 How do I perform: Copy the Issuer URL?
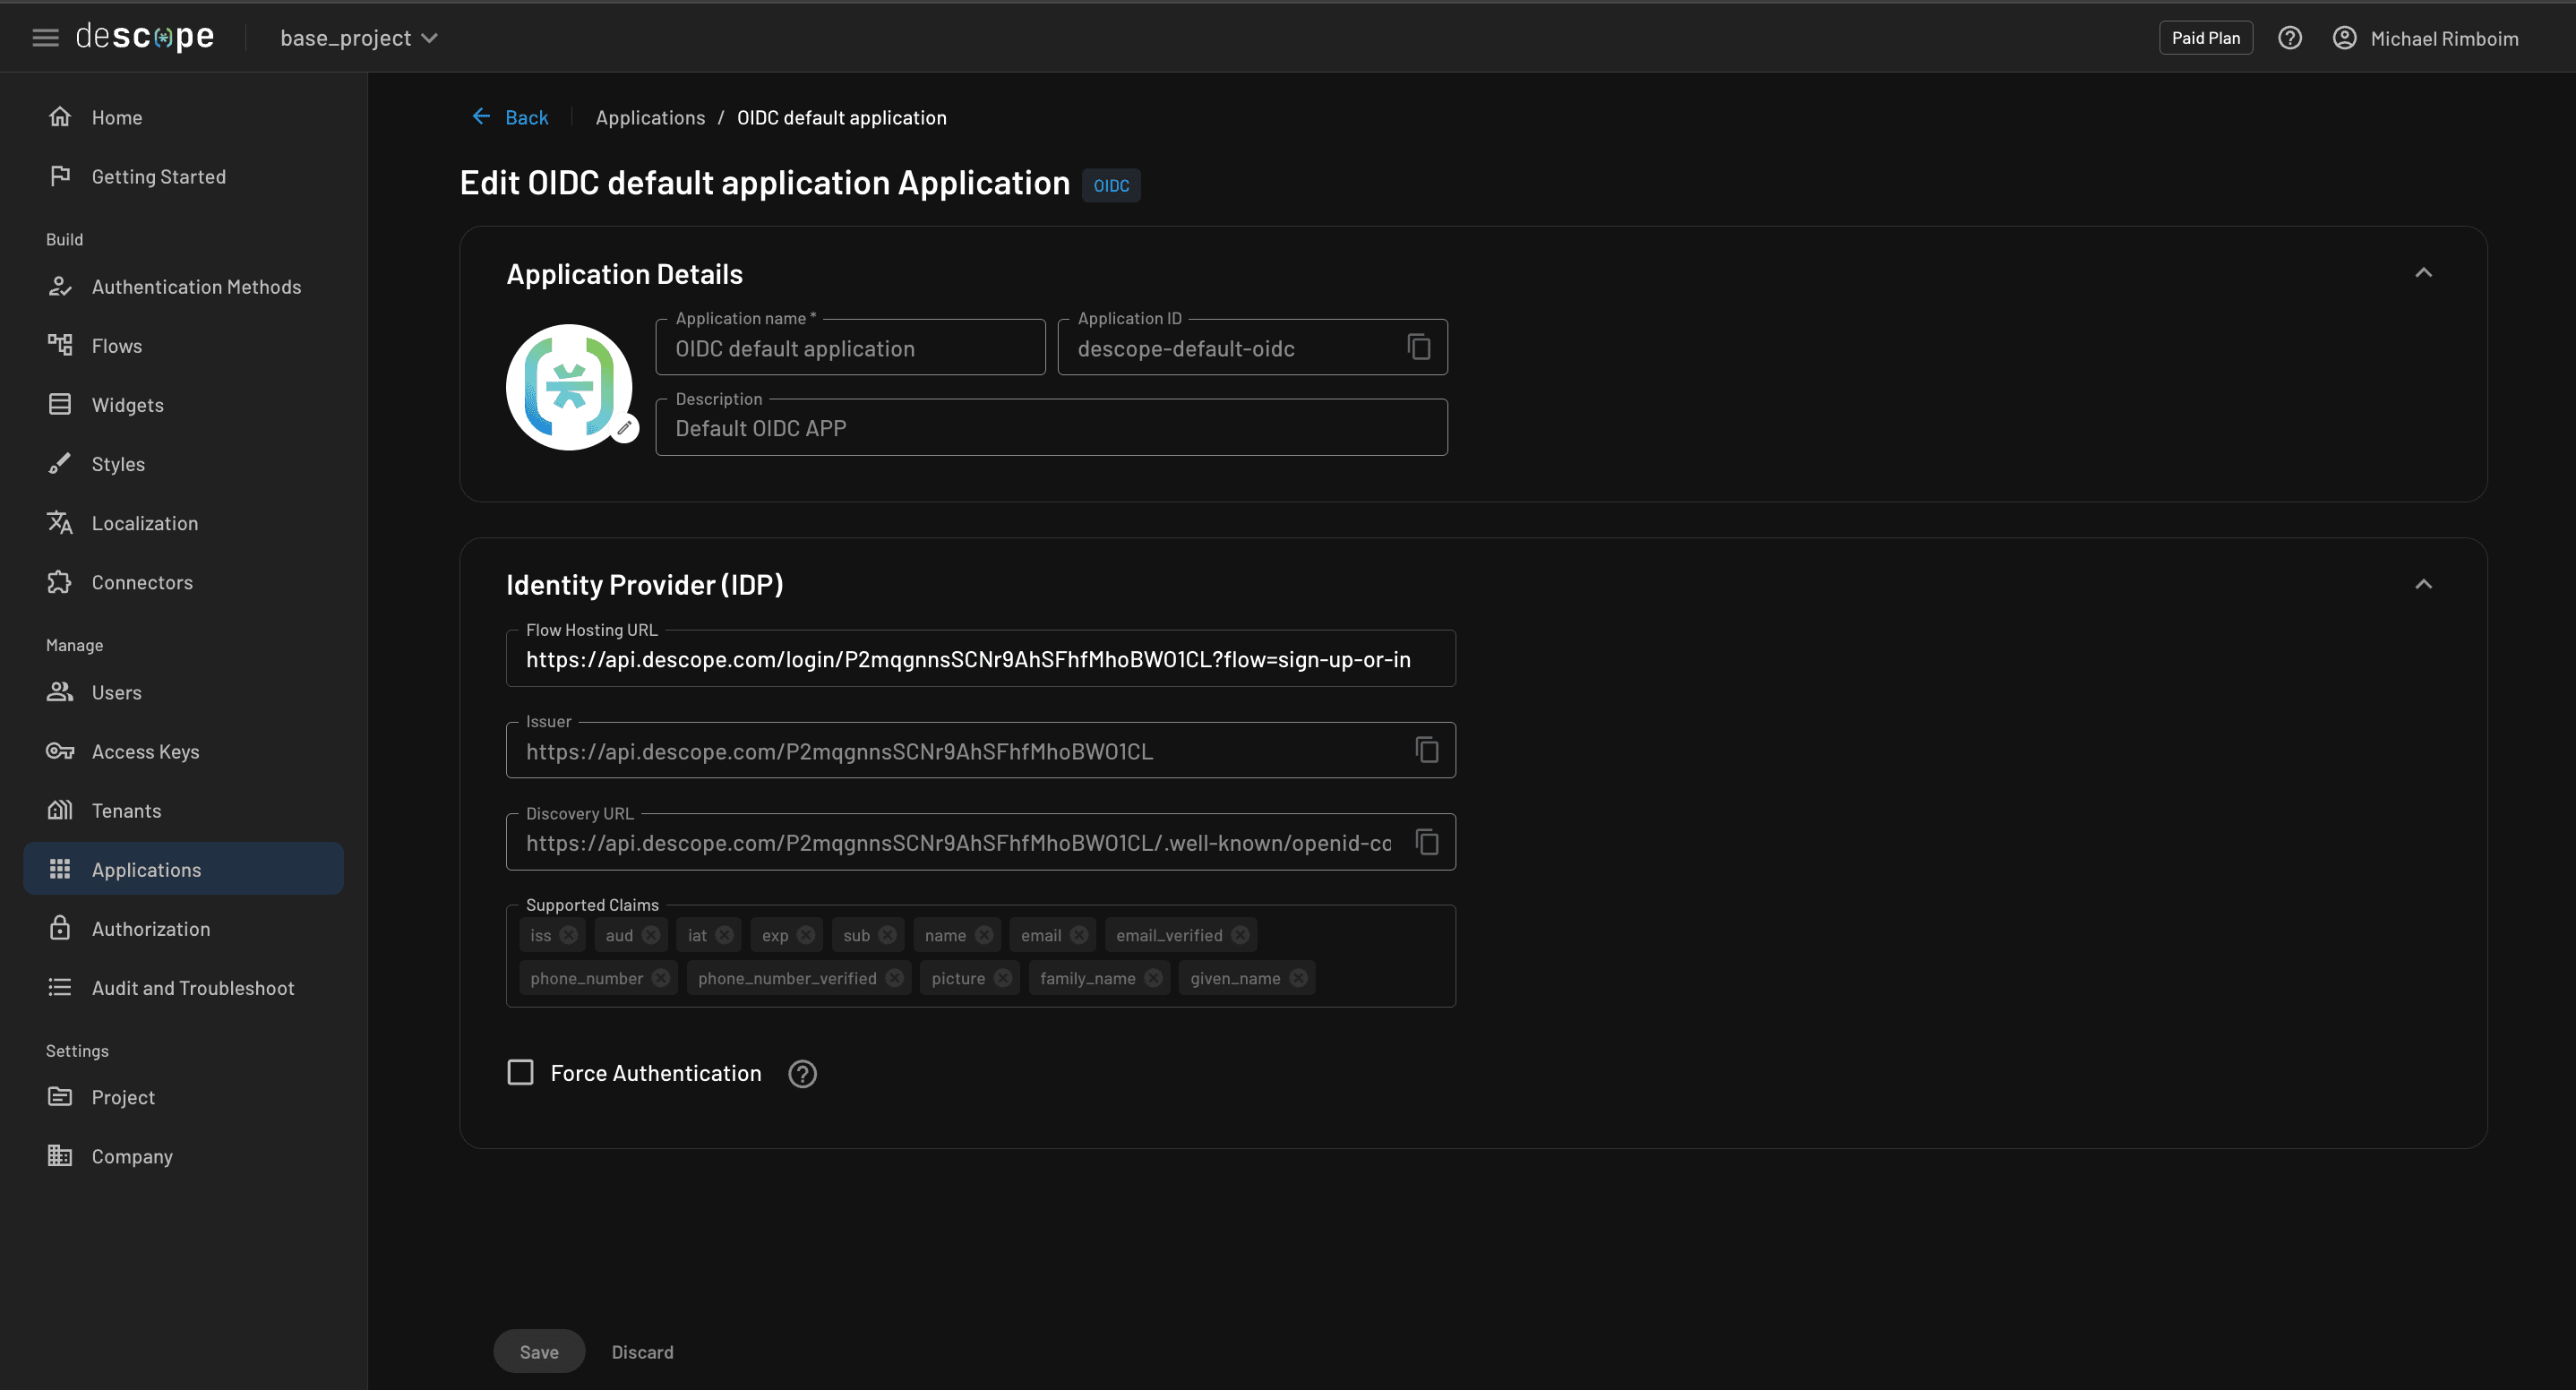tap(1427, 750)
